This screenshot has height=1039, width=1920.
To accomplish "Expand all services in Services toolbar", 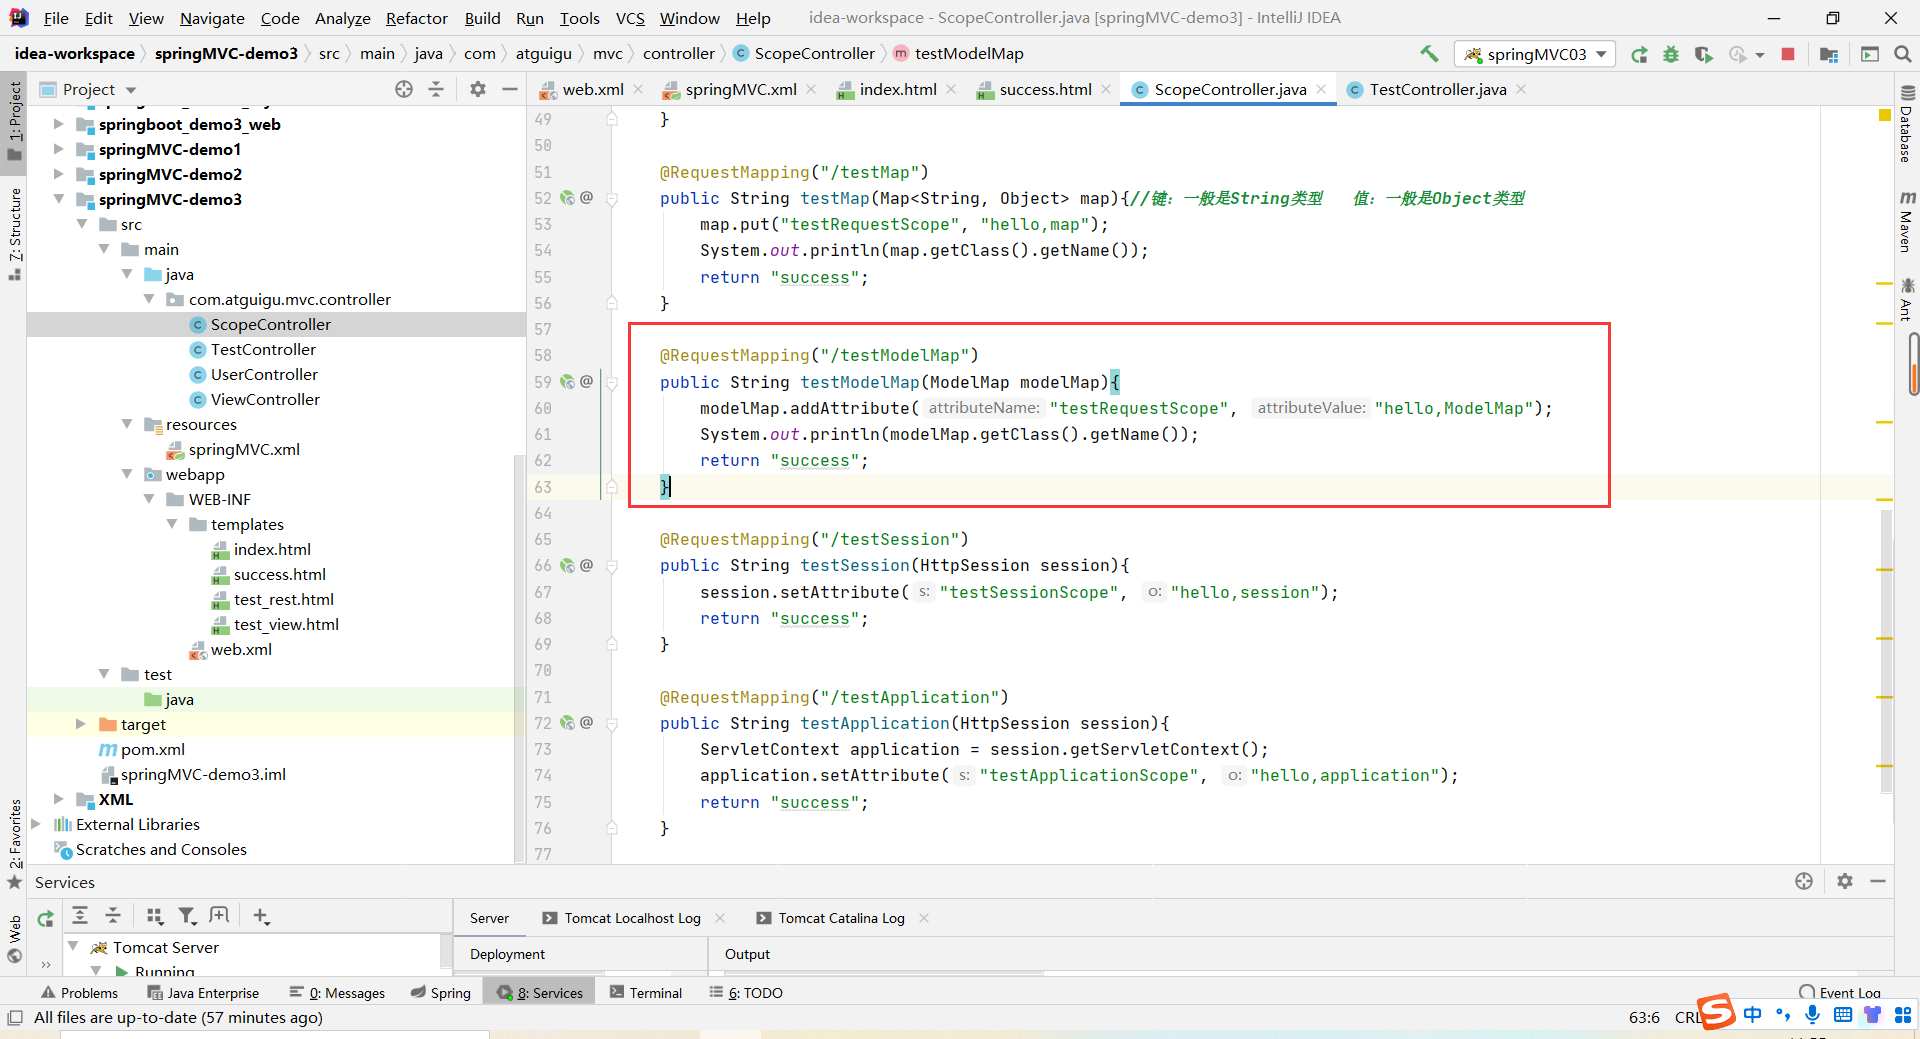I will point(80,915).
